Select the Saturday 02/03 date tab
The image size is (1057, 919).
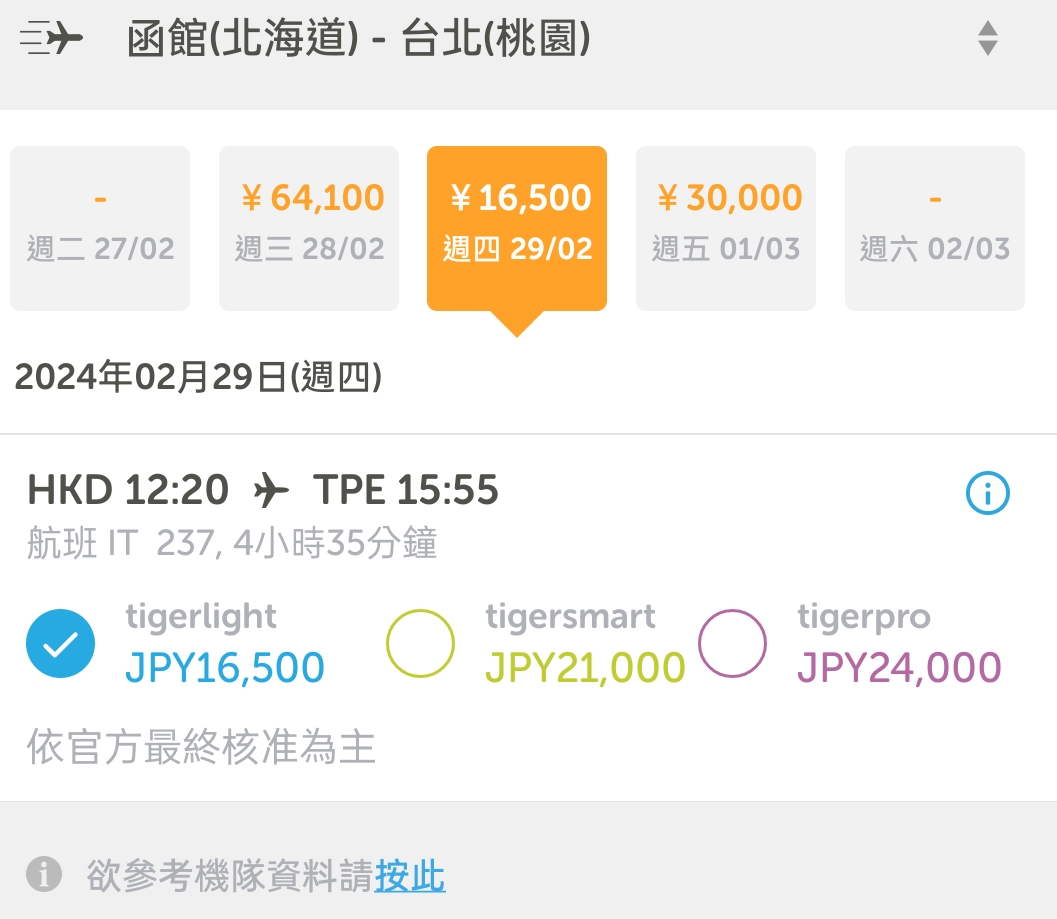pyautogui.click(x=935, y=228)
